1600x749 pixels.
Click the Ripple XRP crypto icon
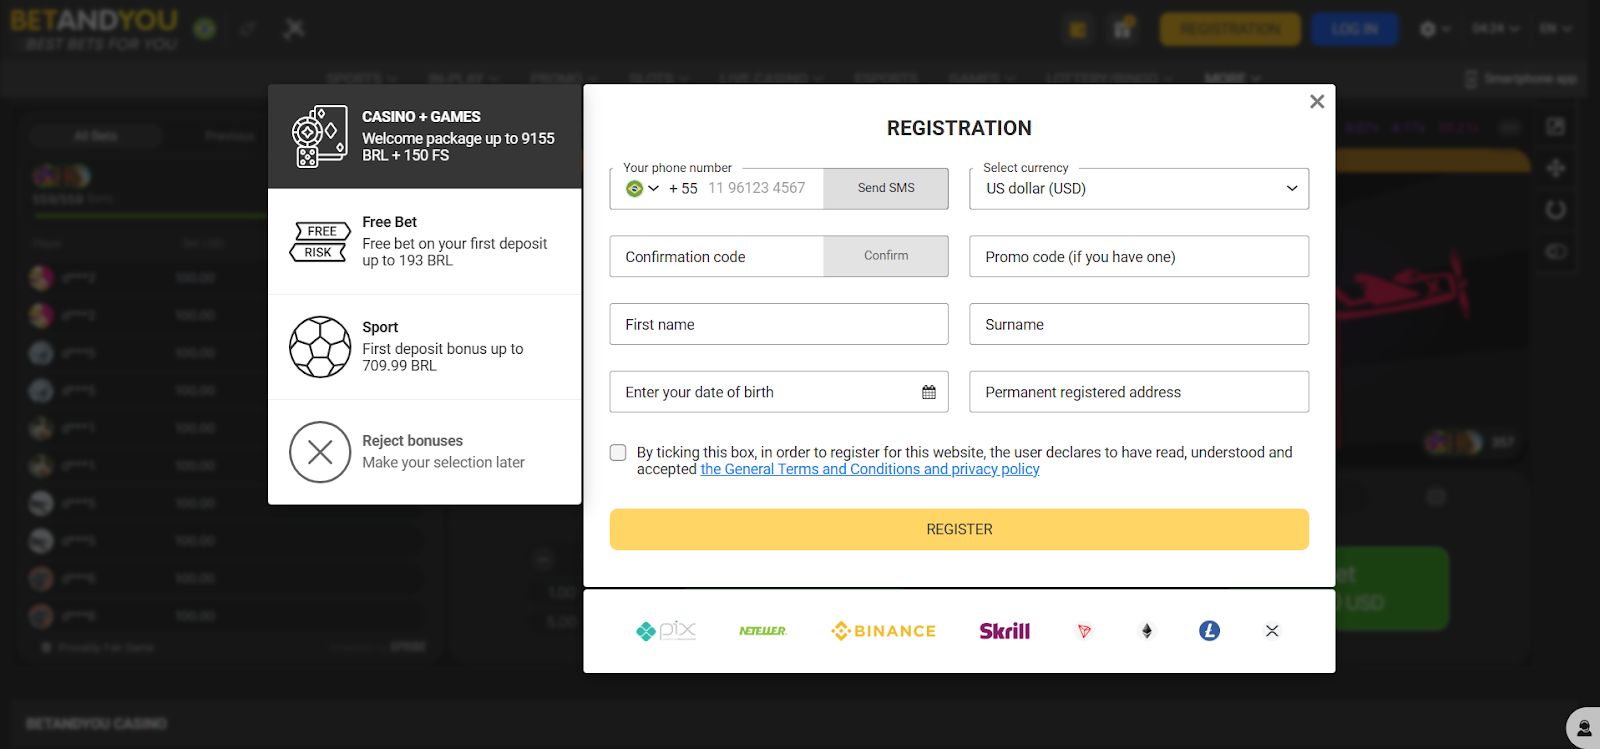1272,631
